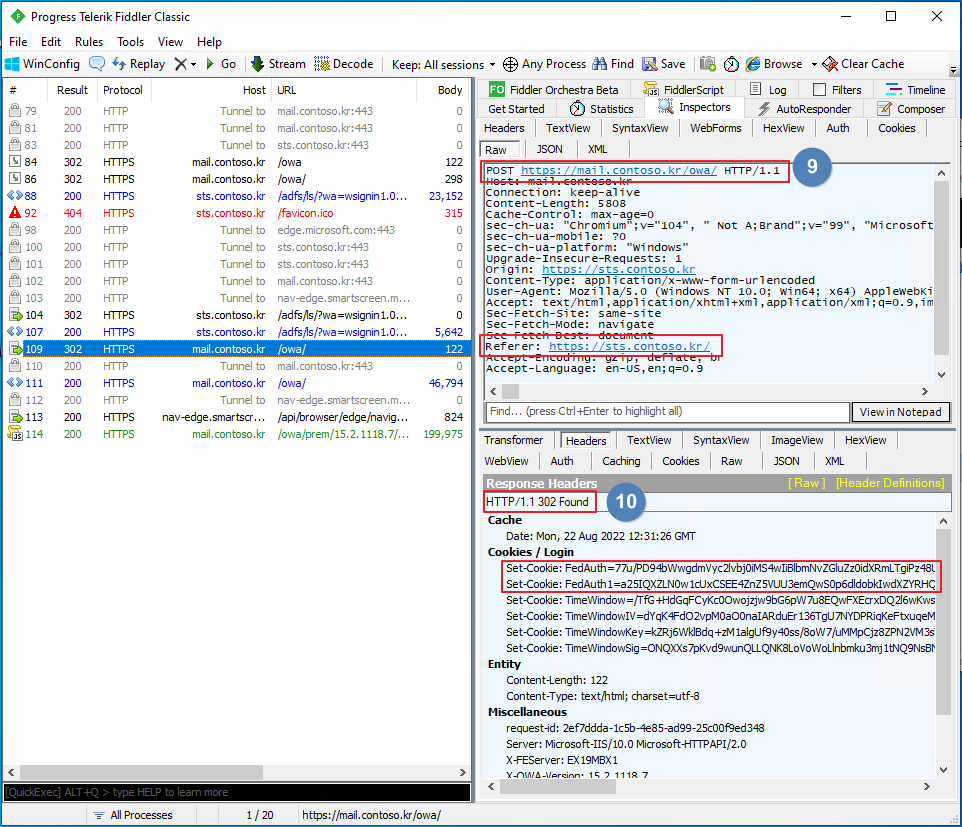
Task: Select session 84 redirect row icon
Action: pyautogui.click(x=15, y=162)
